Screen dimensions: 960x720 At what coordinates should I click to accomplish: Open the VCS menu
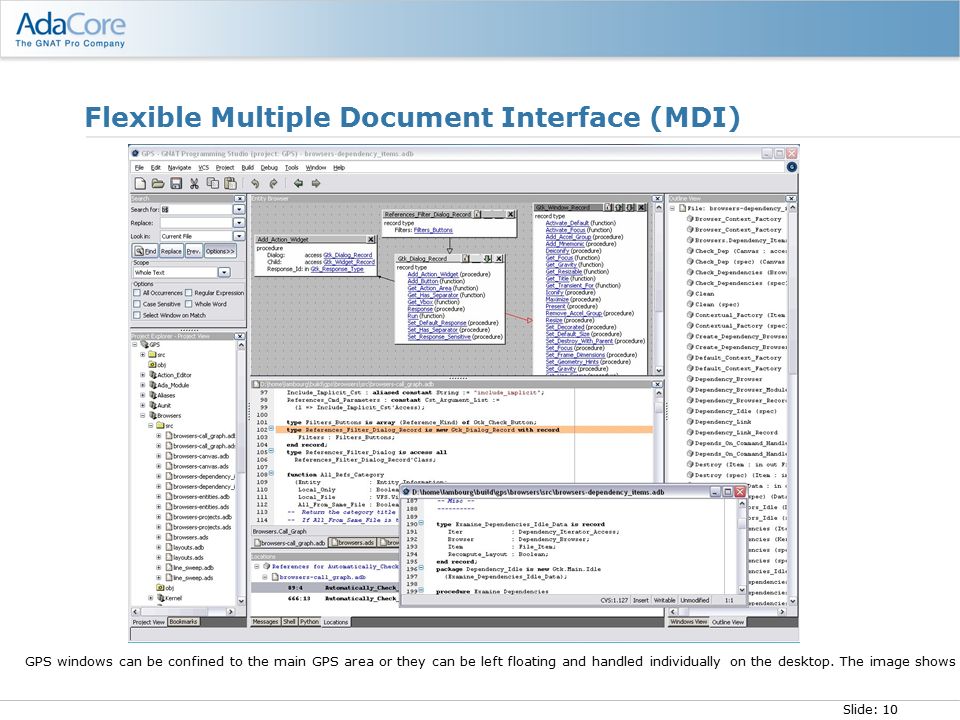tap(203, 167)
